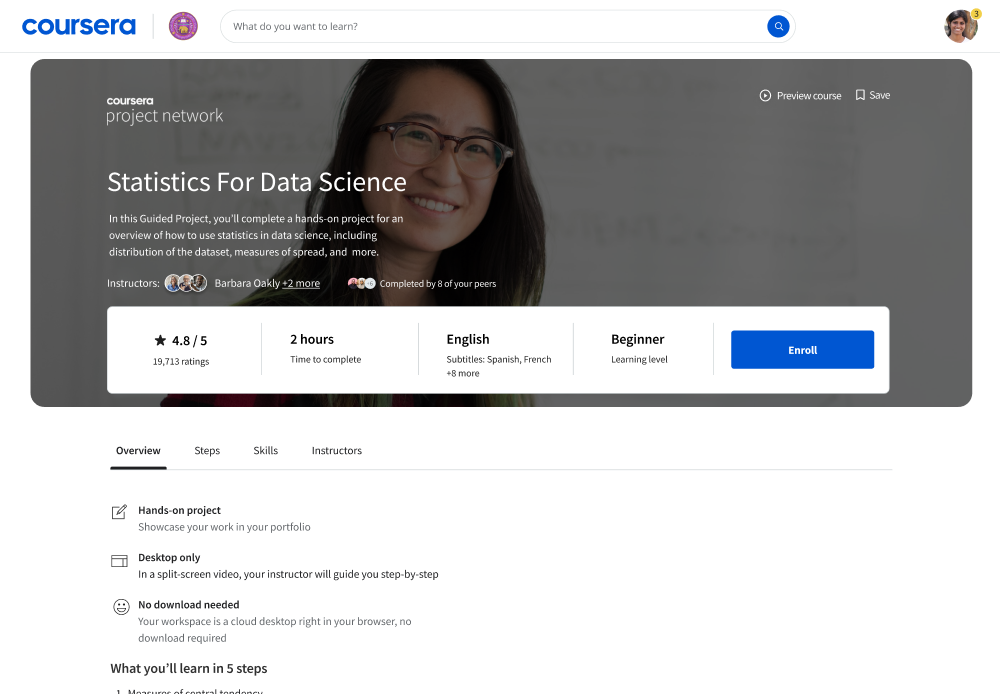Click the Hands-on project heading

pos(179,510)
